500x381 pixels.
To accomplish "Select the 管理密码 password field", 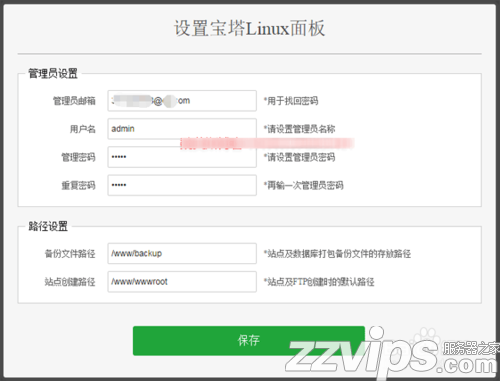I will [x=182, y=157].
